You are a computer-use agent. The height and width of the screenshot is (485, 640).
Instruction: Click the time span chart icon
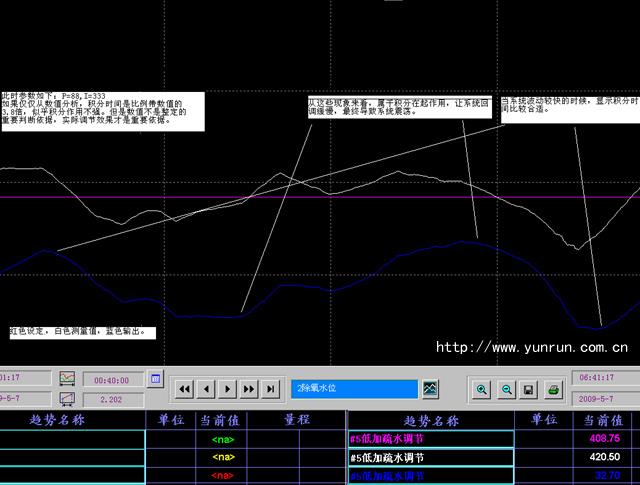(67, 379)
